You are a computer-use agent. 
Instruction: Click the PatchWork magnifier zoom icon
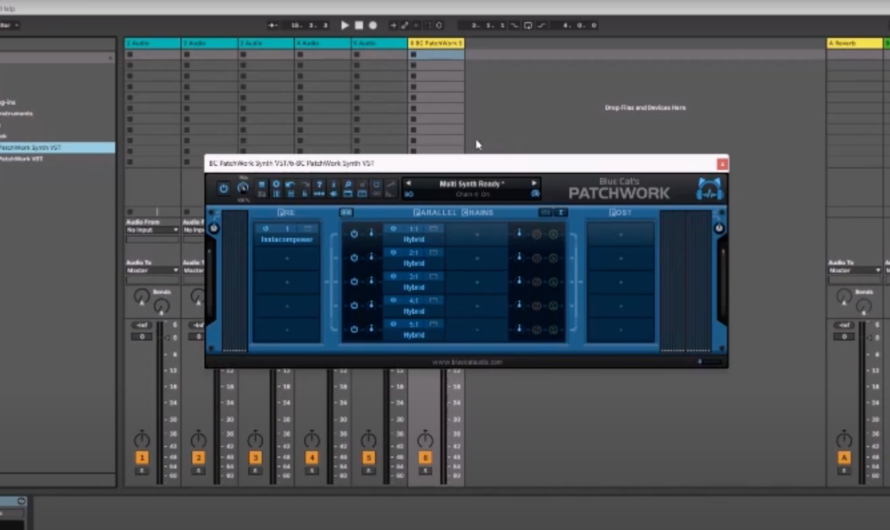tap(348, 184)
